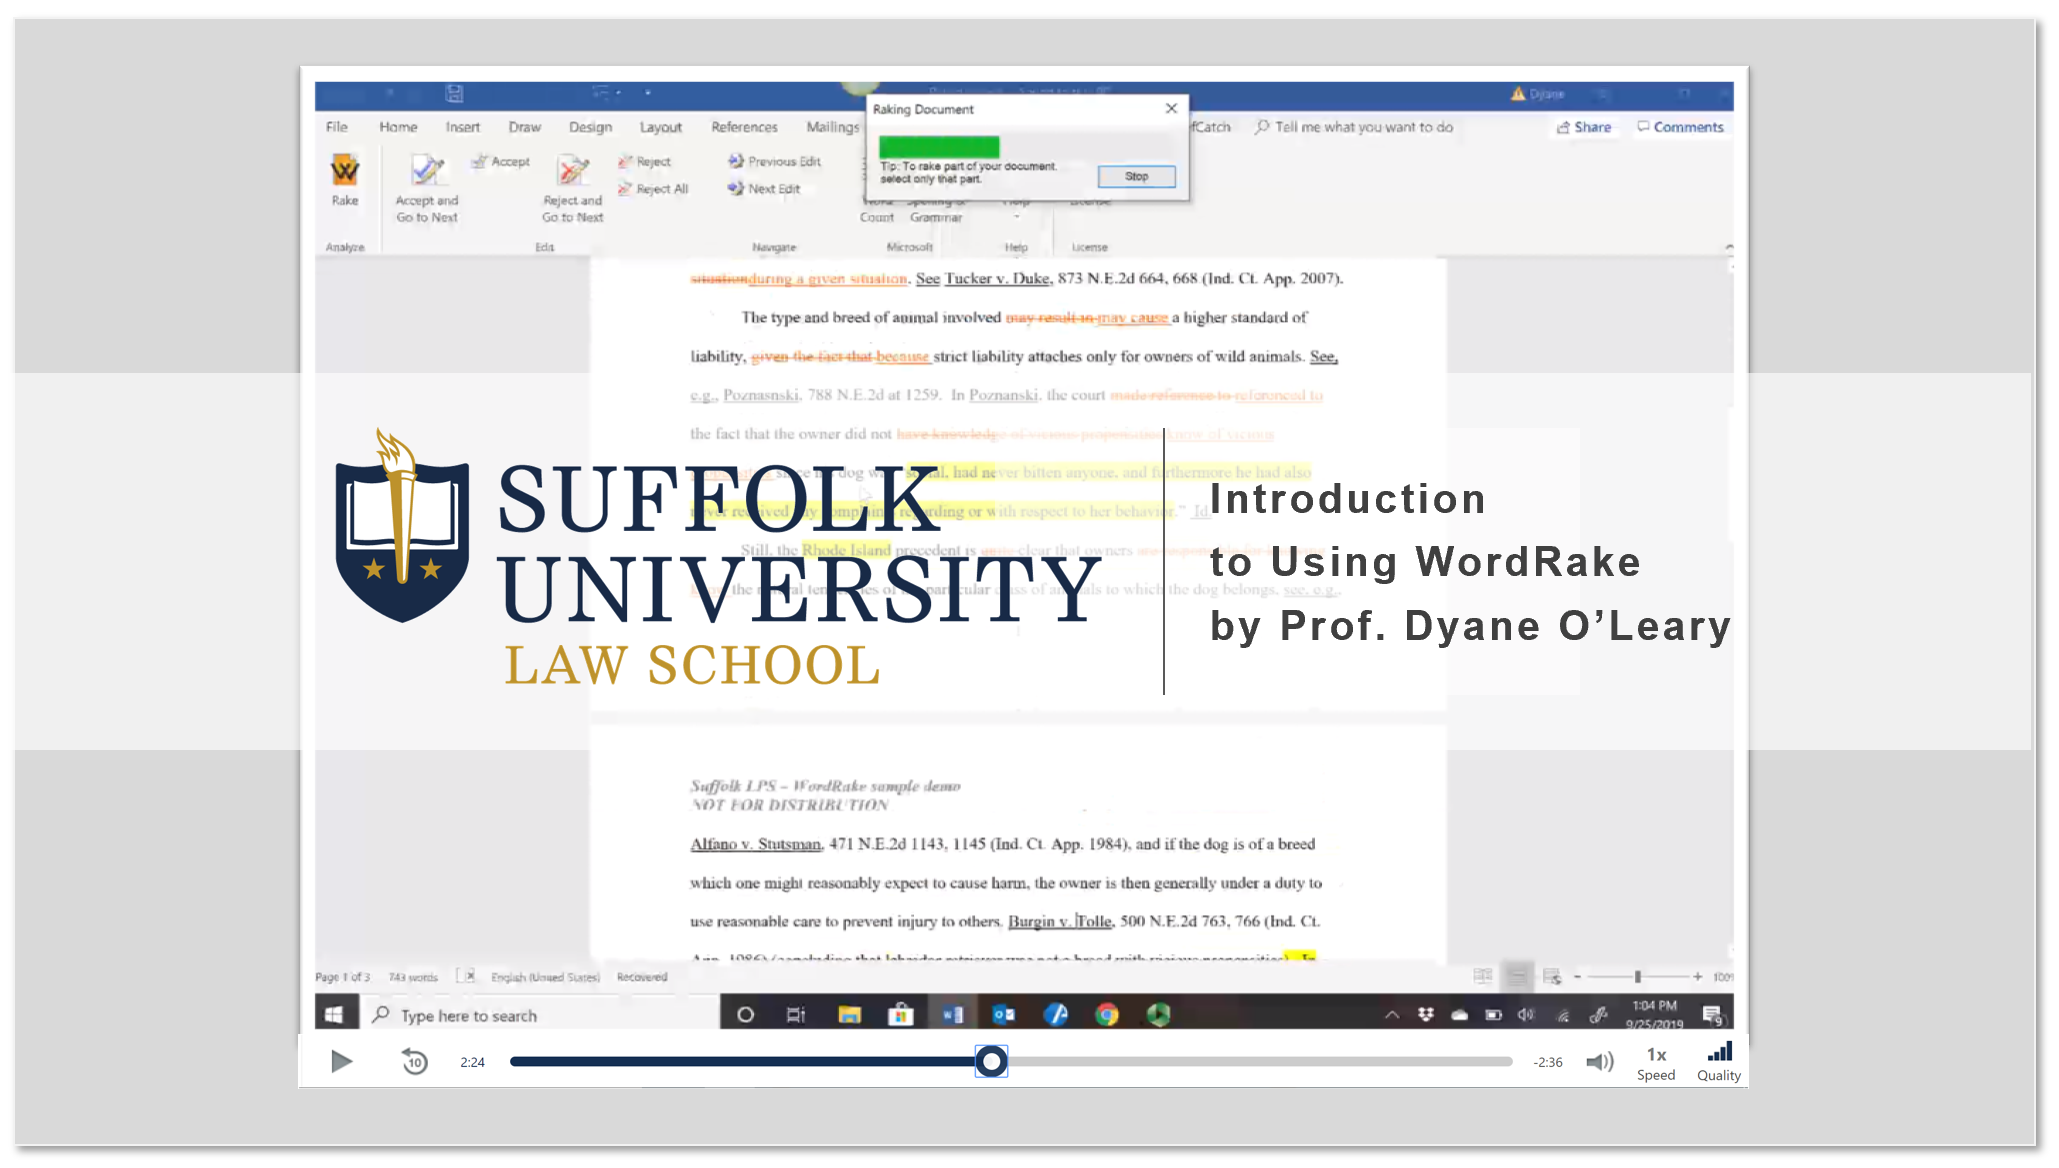
Task: Switch to the Insert tab
Action: tap(463, 127)
